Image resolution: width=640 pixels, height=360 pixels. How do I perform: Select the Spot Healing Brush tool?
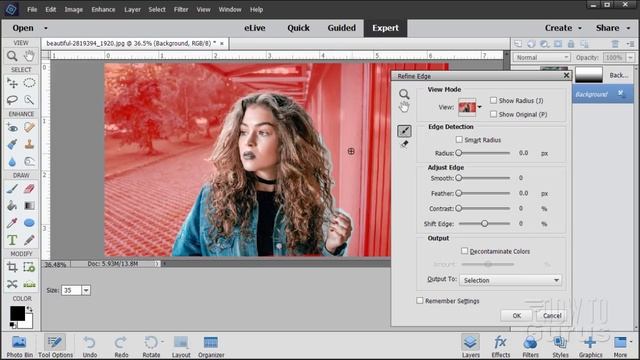[x=29, y=127]
